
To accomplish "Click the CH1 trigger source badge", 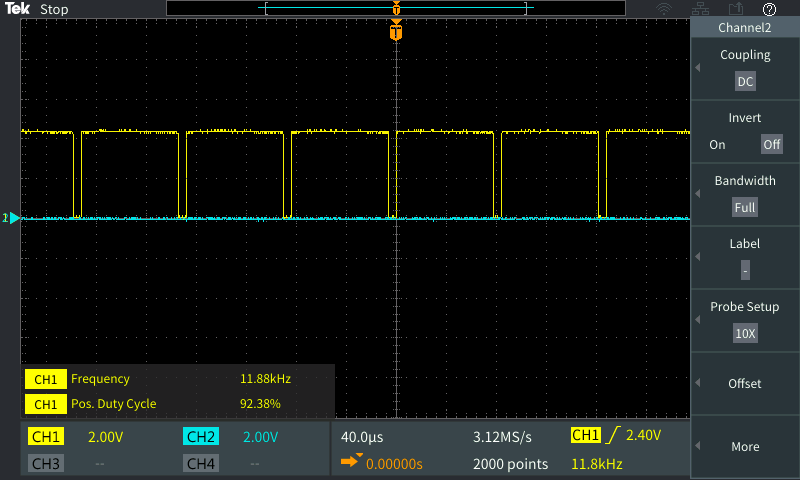I will (586, 435).
